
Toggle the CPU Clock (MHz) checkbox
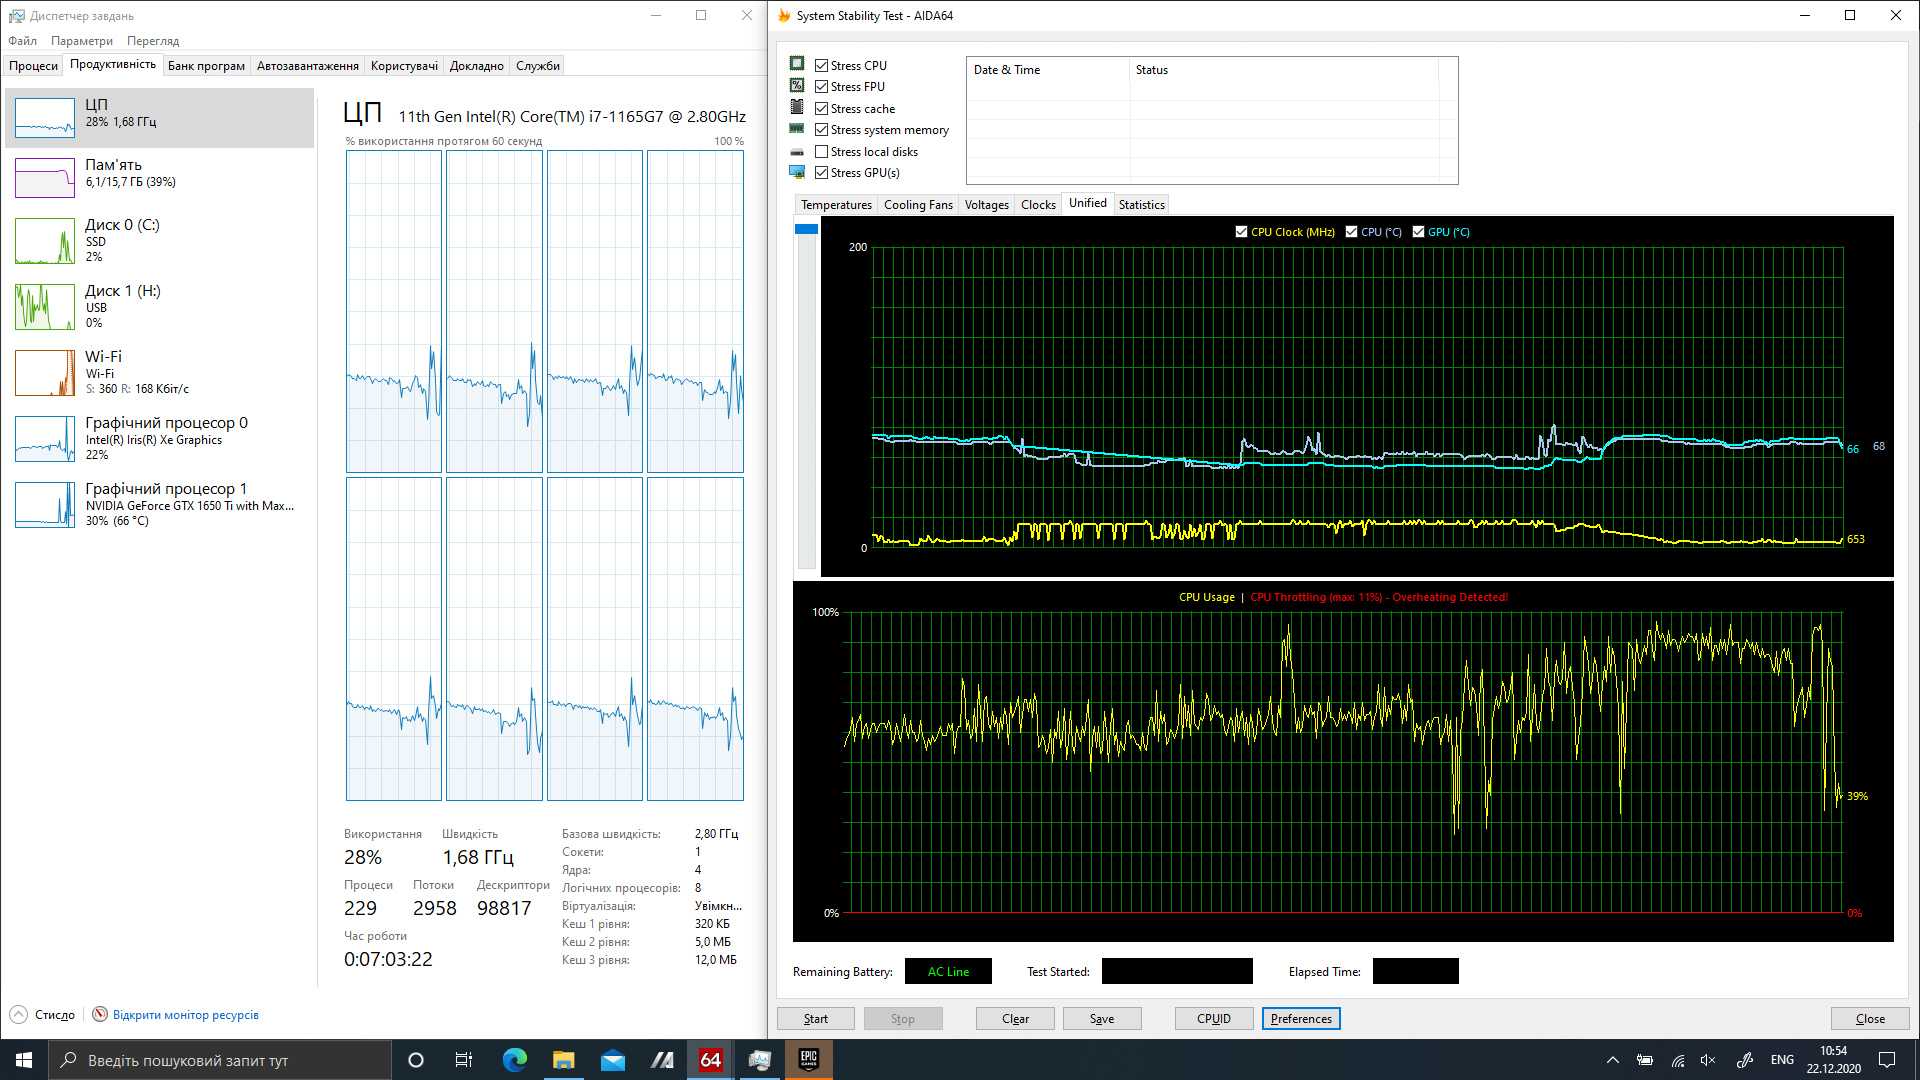point(1241,232)
